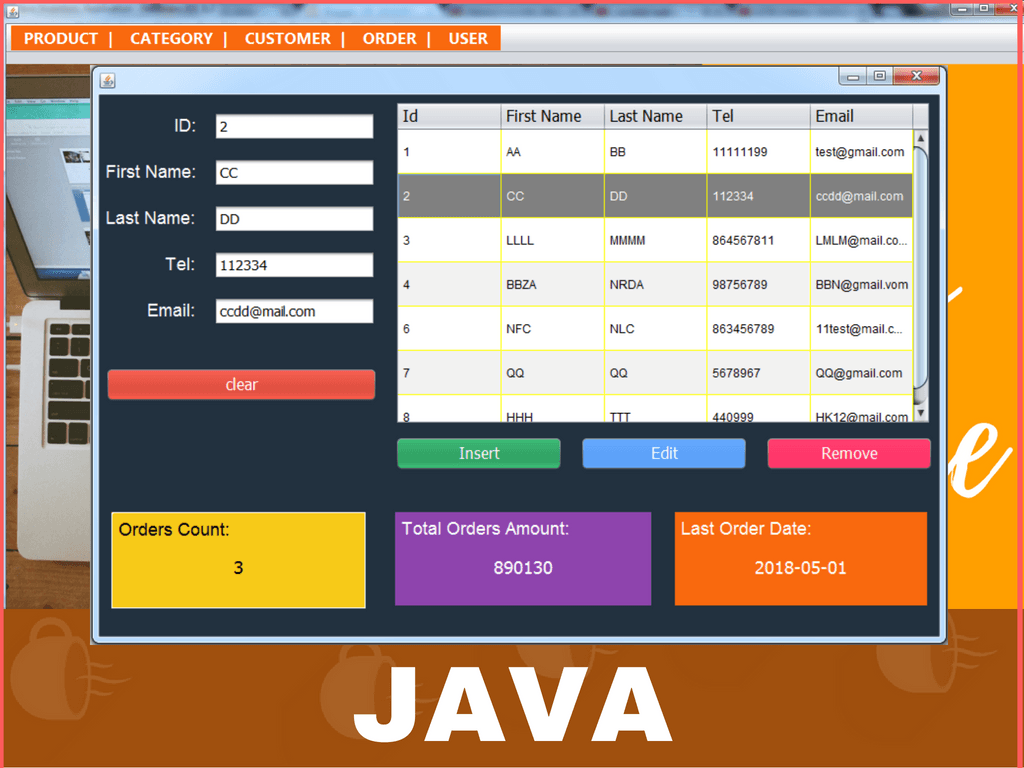Click the Tel input field
Image resolution: width=1024 pixels, height=768 pixels.
(x=293, y=264)
